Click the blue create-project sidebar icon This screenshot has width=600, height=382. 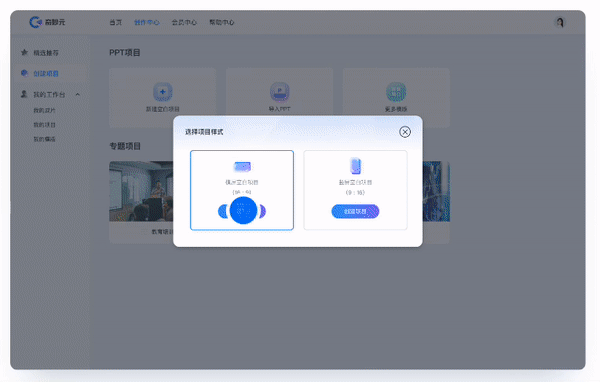(x=24, y=73)
